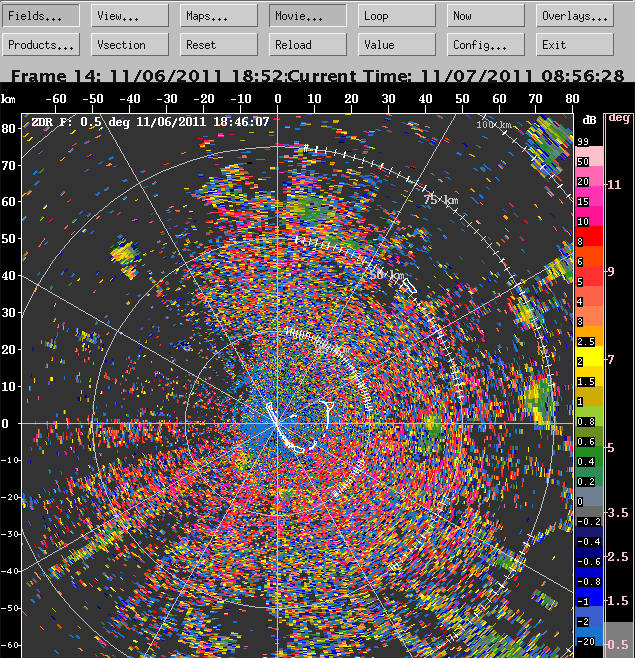Reload the radar data
The width and height of the screenshot is (635, 658).
point(308,44)
